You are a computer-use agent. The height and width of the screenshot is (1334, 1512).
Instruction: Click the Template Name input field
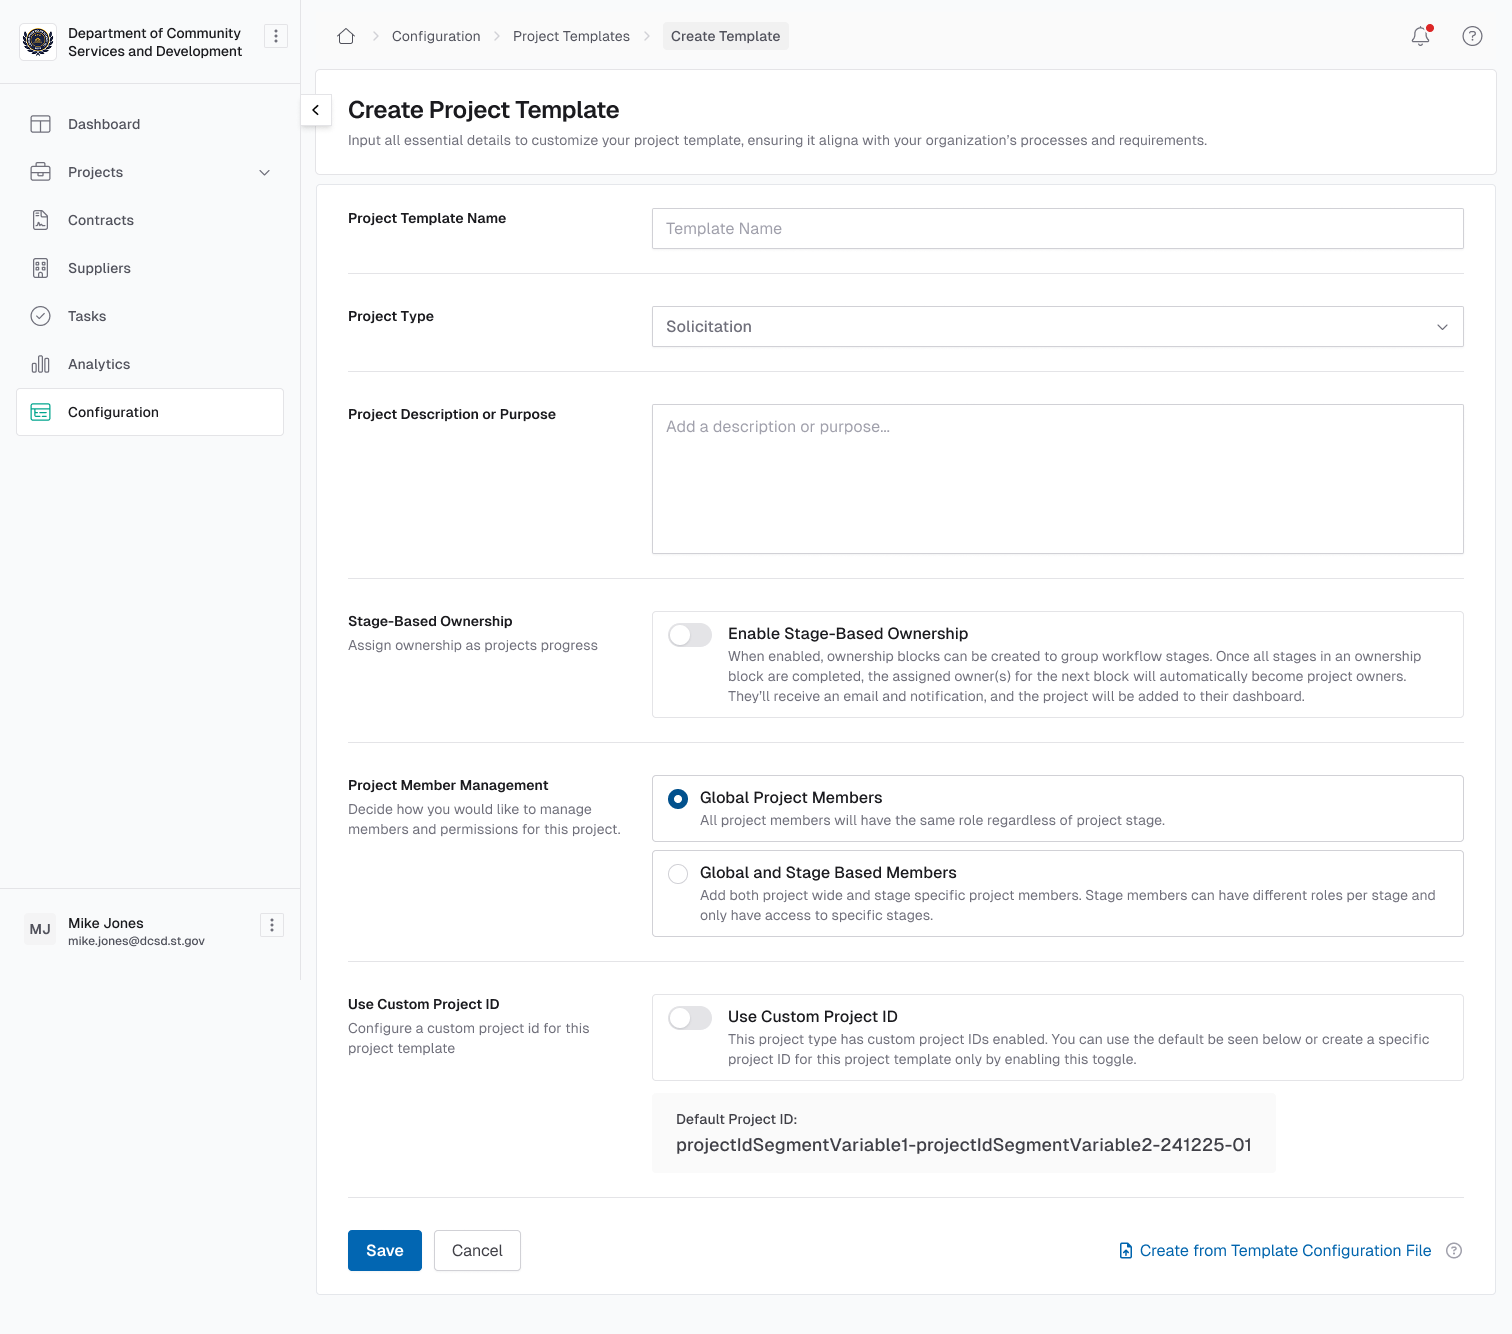coord(1057,229)
